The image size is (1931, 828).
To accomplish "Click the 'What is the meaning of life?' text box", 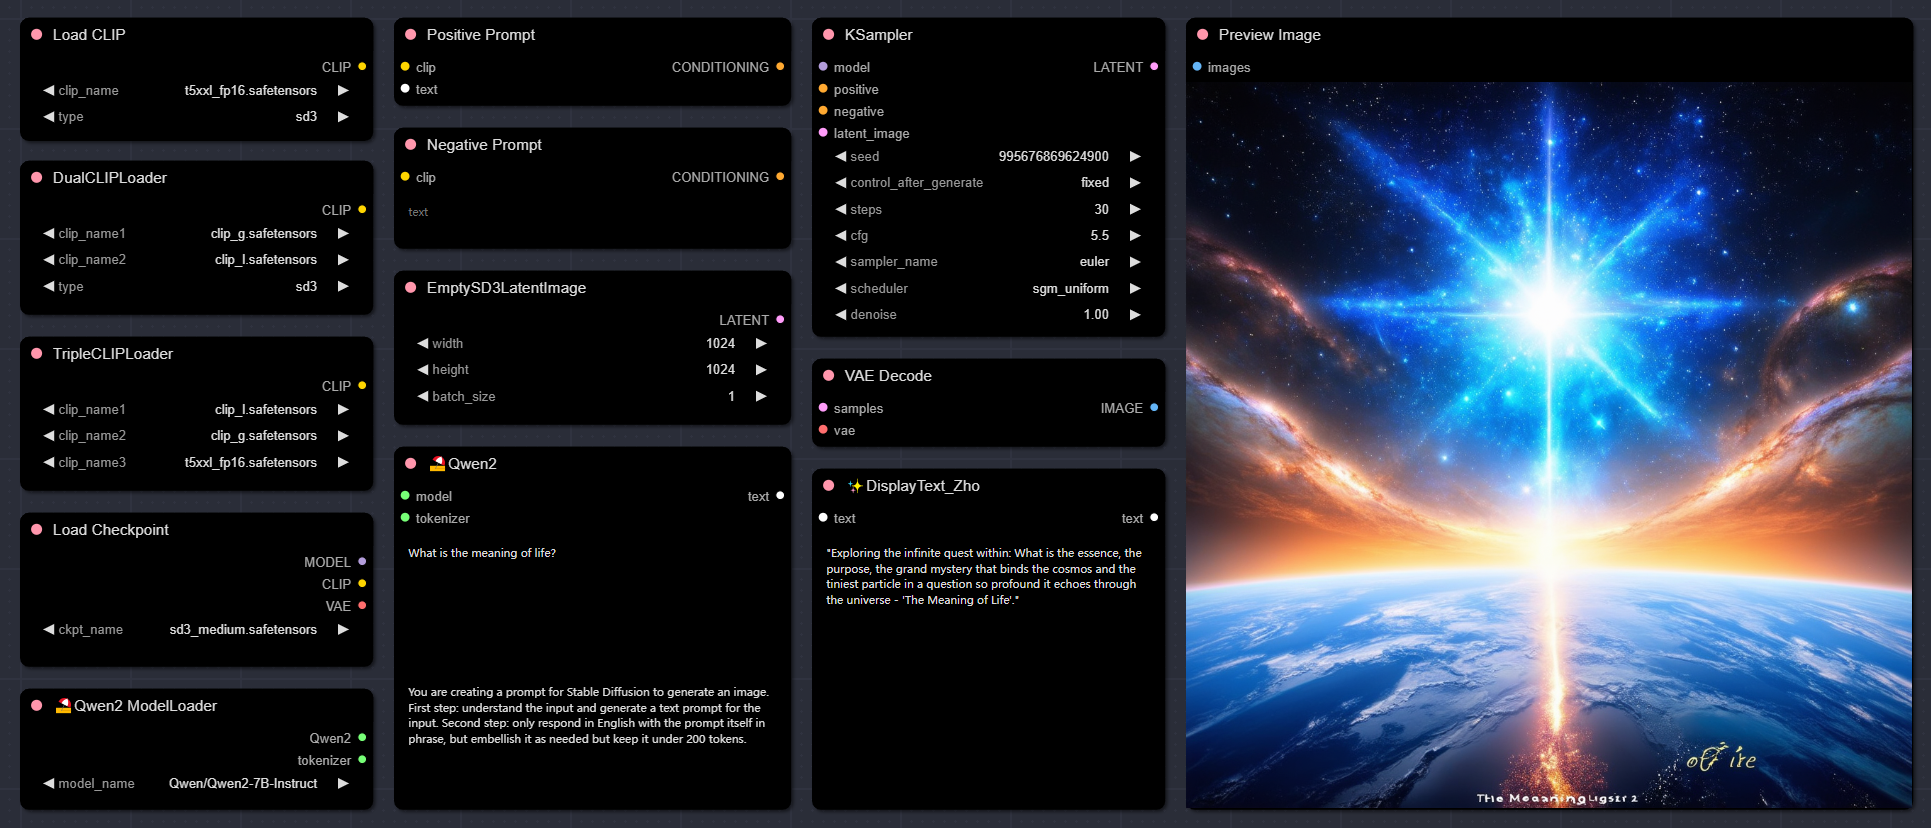I will [592, 606].
